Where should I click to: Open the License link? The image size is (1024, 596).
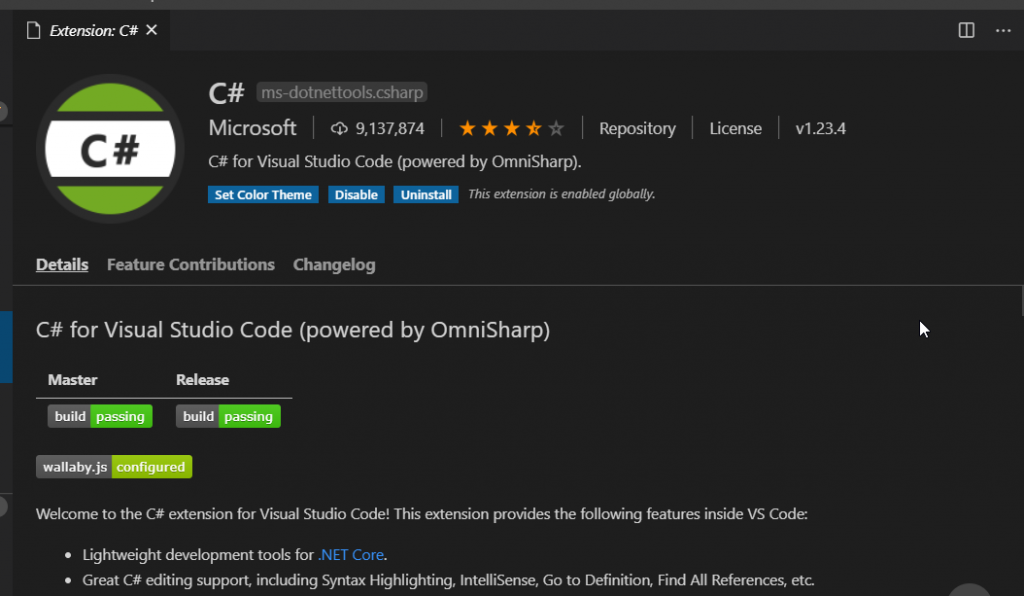point(735,129)
